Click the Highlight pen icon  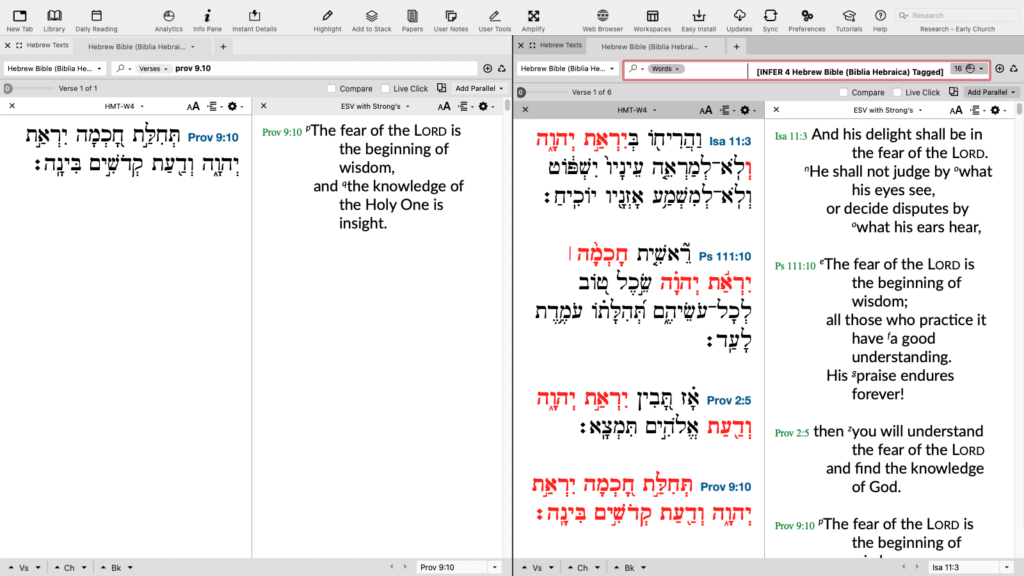(x=327, y=19)
